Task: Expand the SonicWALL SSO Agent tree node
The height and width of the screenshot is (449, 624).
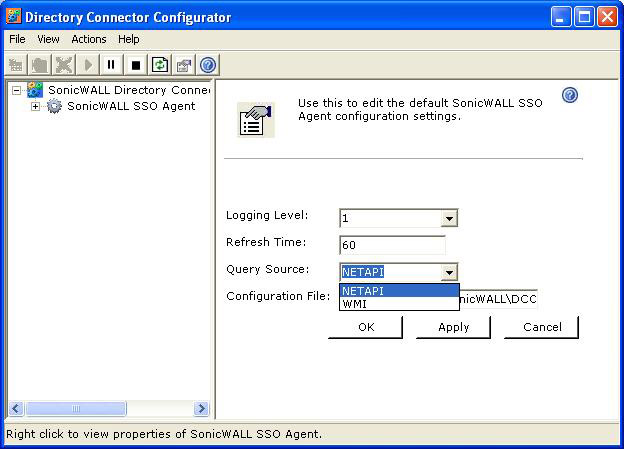Action: [36, 106]
